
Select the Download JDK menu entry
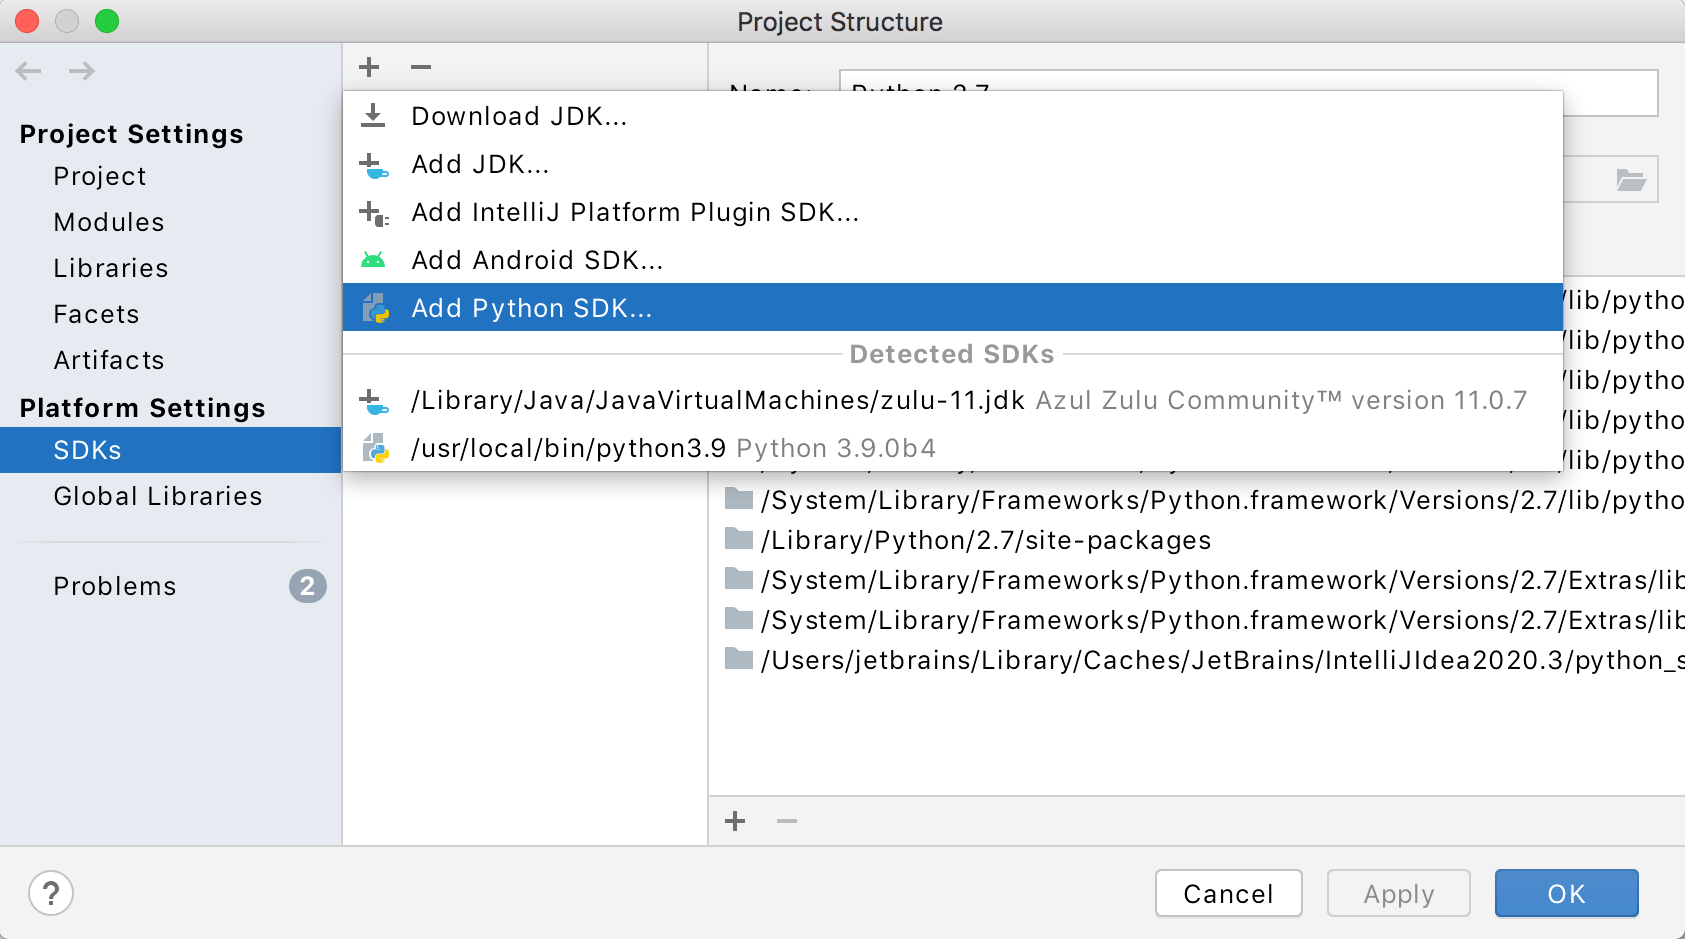click(518, 115)
